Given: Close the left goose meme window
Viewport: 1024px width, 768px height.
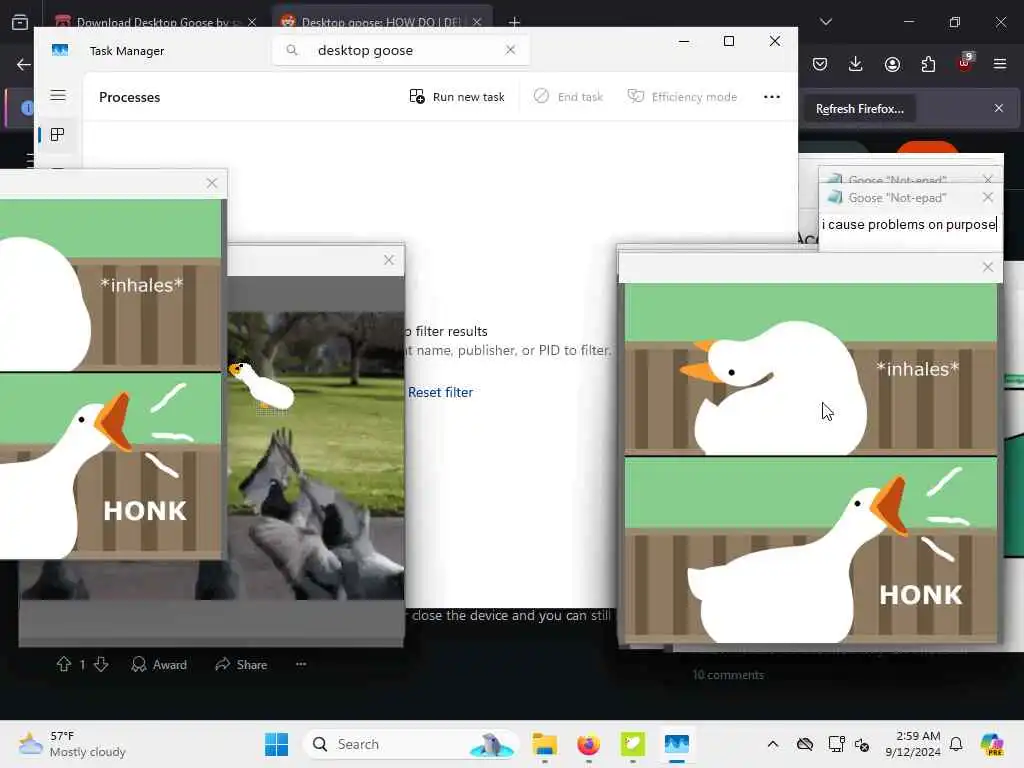Looking at the screenshot, I should 212,183.
